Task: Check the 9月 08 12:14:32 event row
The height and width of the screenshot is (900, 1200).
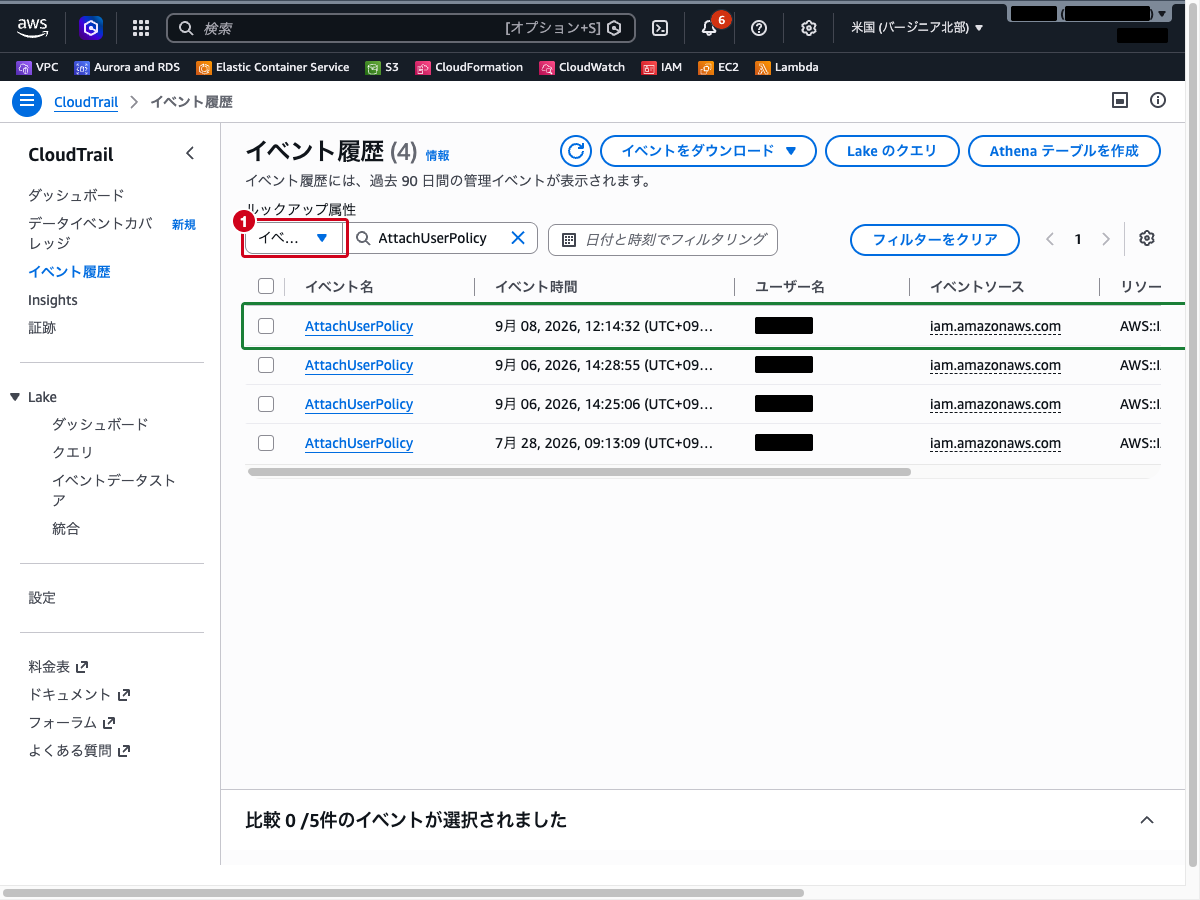Action: pyautogui.click(x=266, y=326)
